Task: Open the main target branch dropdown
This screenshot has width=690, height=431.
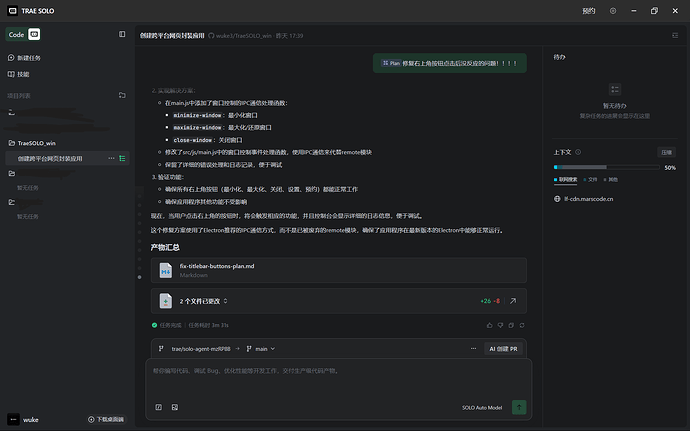Action: click(261, 349)
